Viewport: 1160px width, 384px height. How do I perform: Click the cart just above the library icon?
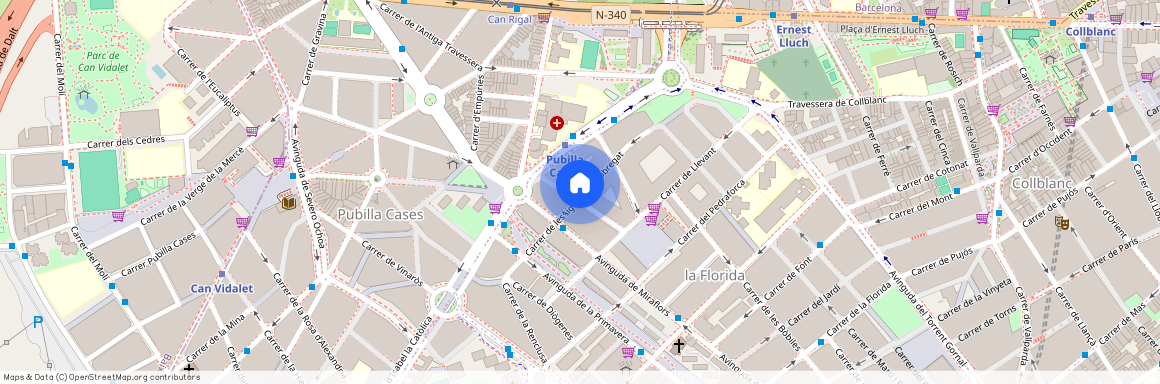[x=279, y=162]
